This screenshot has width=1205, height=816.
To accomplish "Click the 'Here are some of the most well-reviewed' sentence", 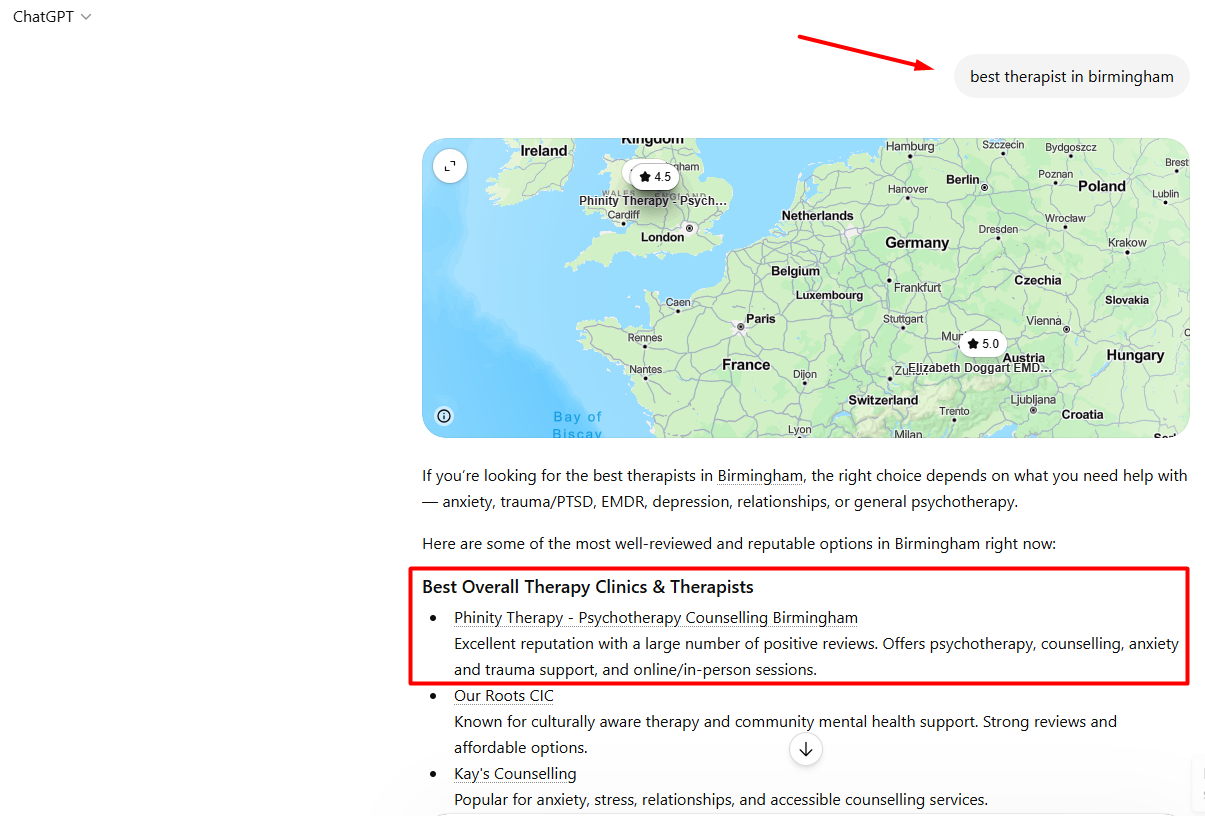I will [739, 544].
